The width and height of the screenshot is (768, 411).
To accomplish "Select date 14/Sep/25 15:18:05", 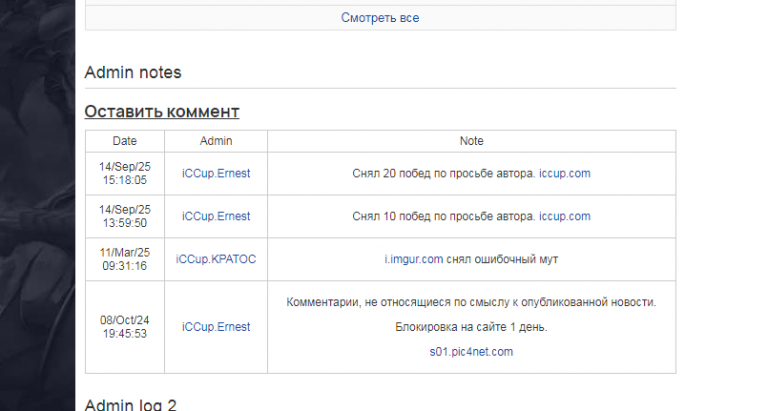I will 125,173.
